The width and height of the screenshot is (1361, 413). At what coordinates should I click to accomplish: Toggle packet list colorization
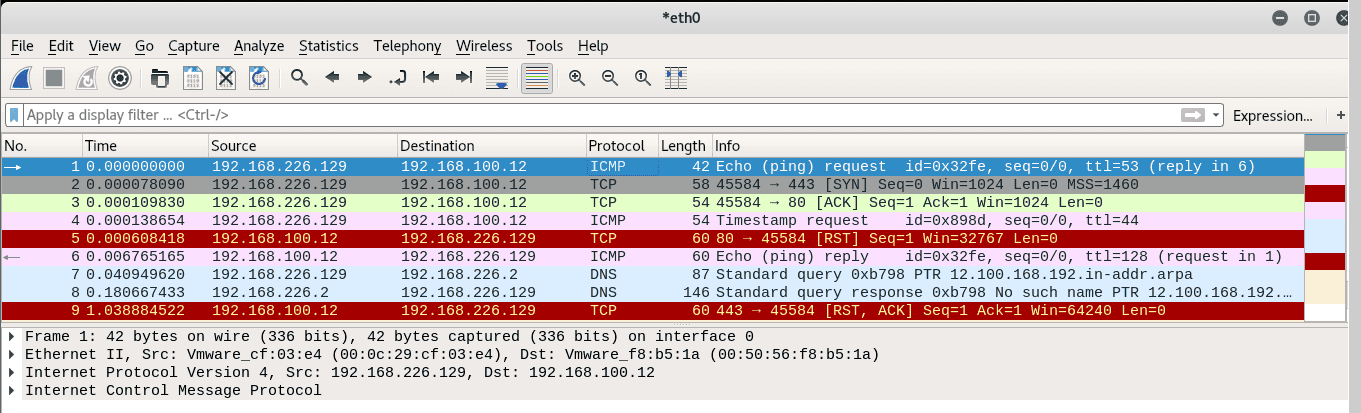coord(537,78)
